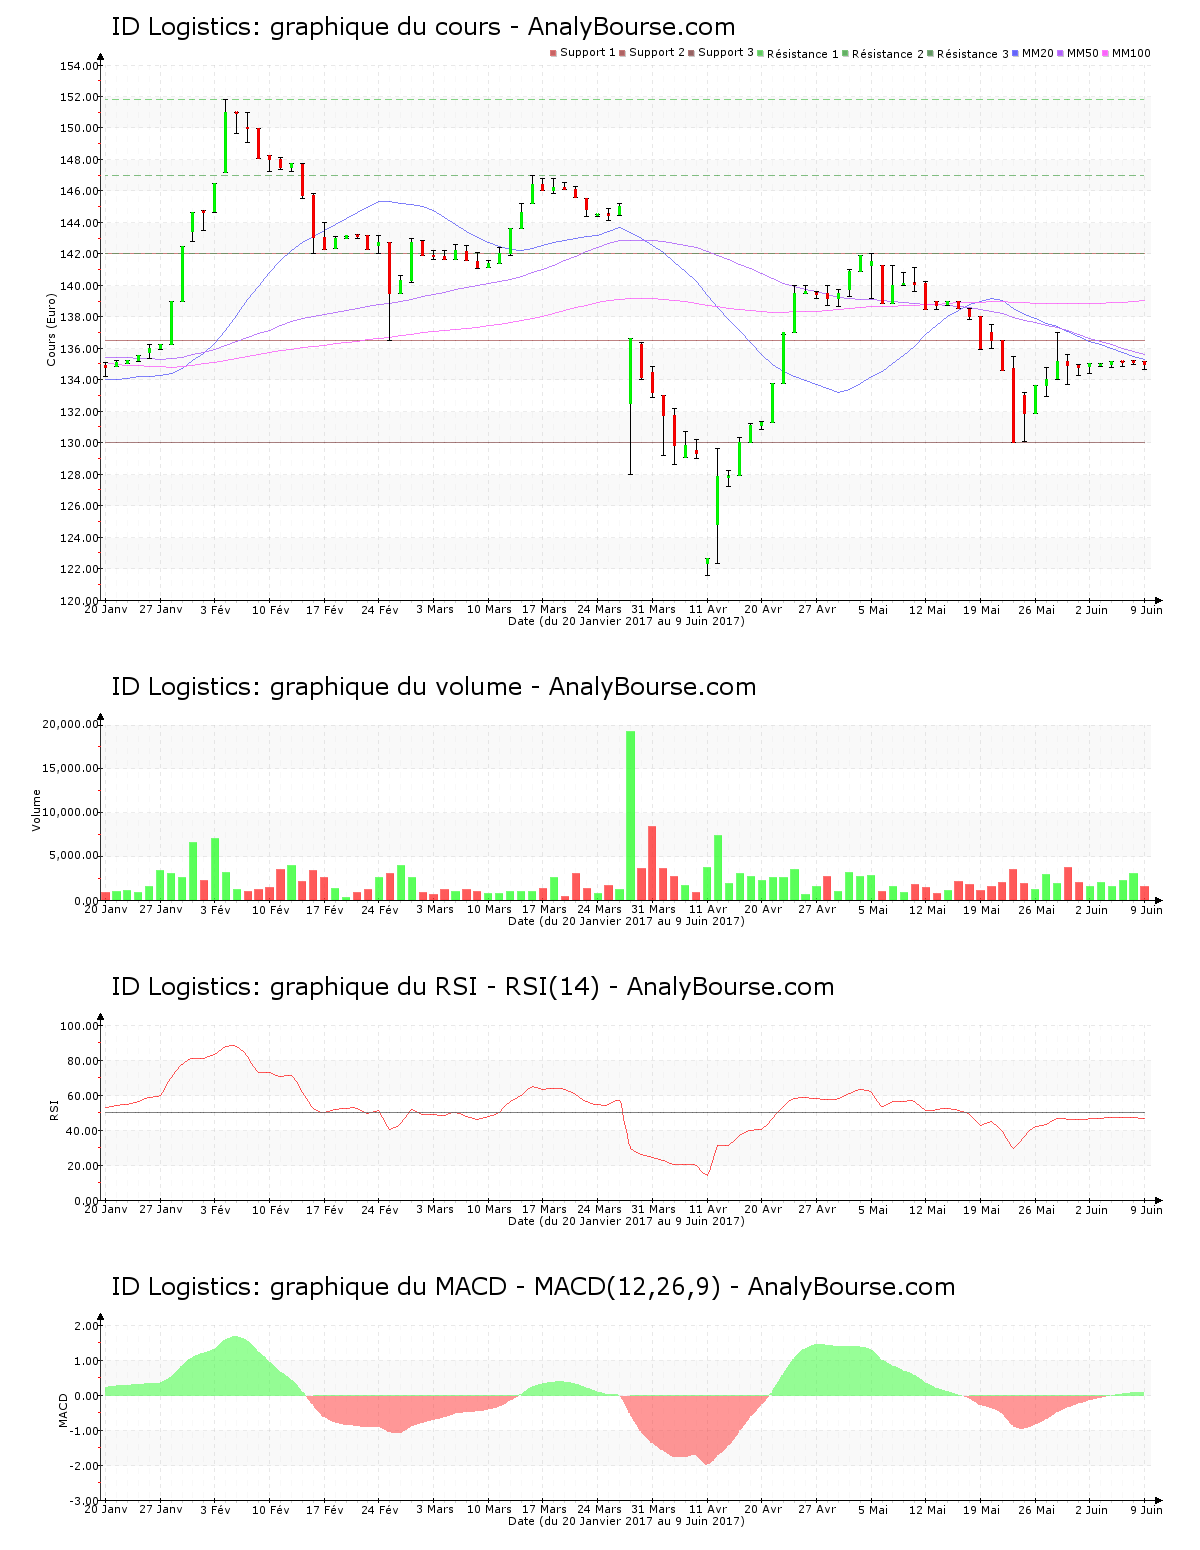Click '9 Juin' on the price chart axis
Image resolution: width=1200 pixels, height=1550 pixels.
point(1147,610)
